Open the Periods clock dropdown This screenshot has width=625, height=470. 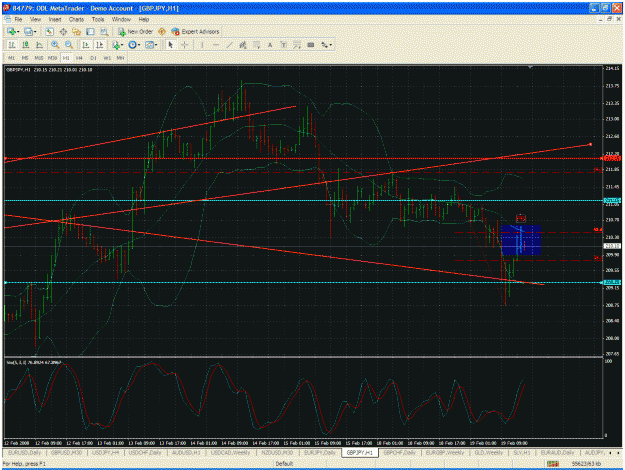pos(134,45)
